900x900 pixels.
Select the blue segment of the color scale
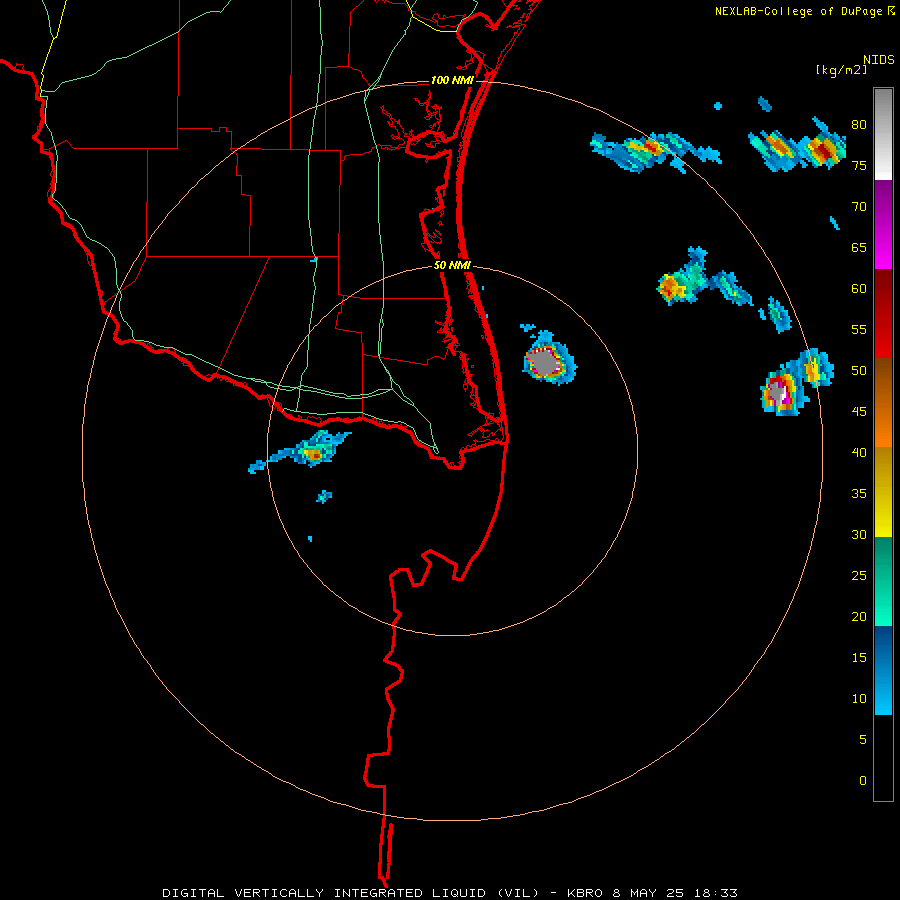pyautogui.click(x=883, y=670)
